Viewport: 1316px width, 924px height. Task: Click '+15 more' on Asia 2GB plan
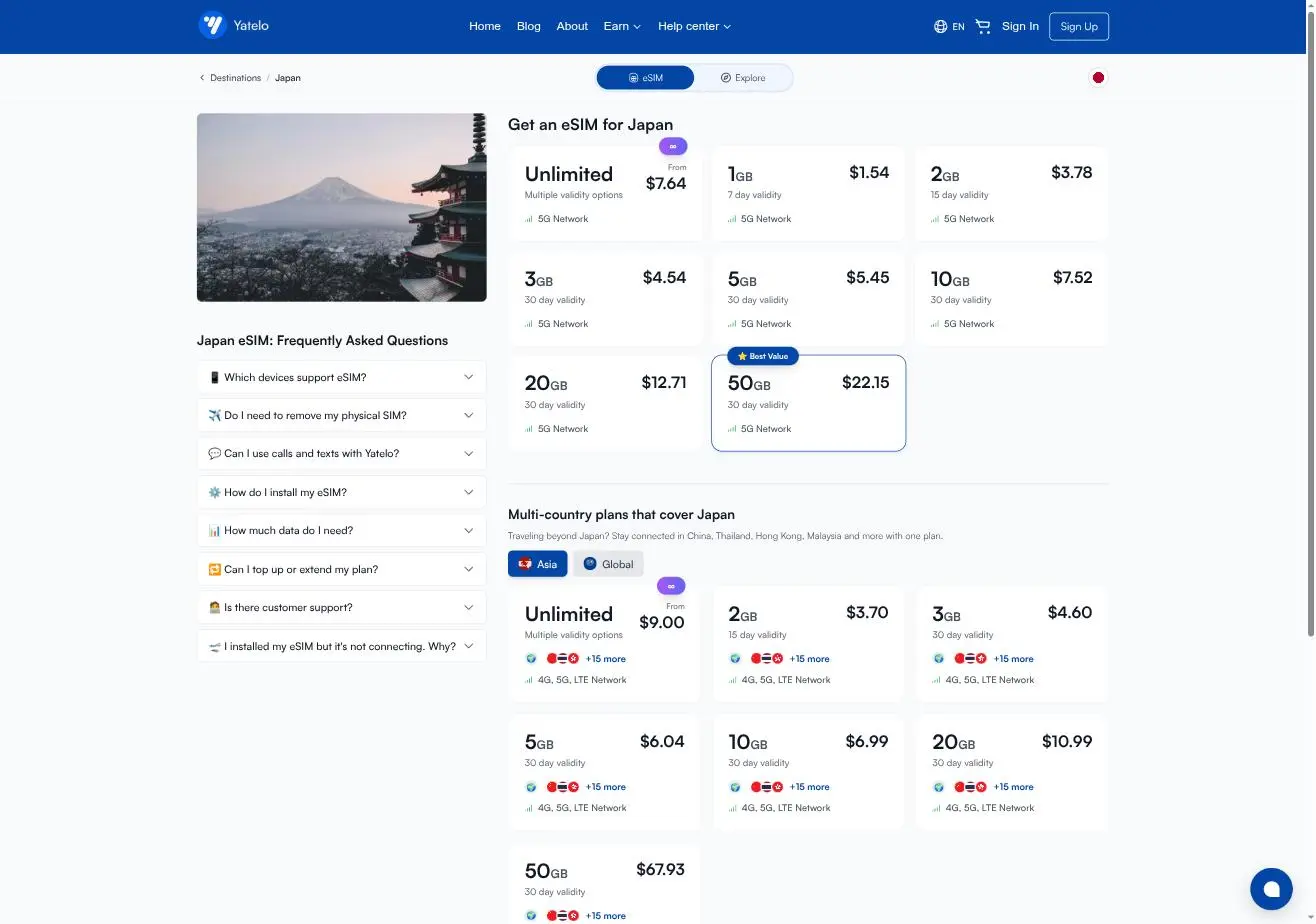[x=809, y=659]
